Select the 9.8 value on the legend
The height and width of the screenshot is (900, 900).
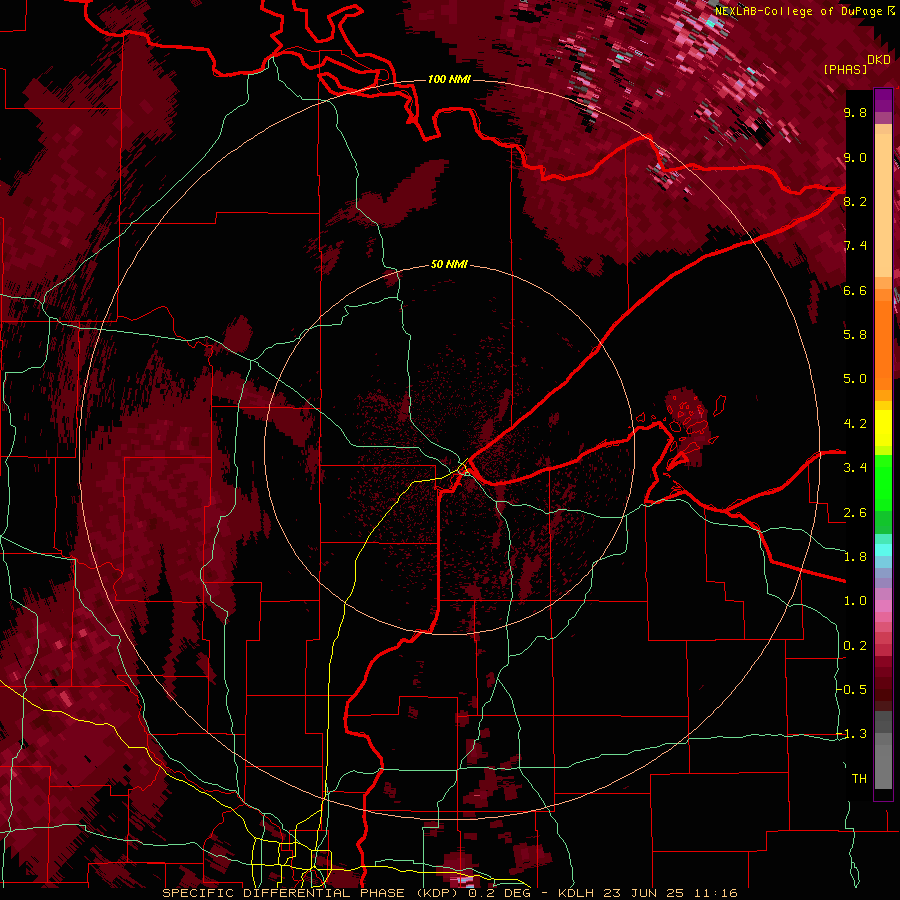855,113
